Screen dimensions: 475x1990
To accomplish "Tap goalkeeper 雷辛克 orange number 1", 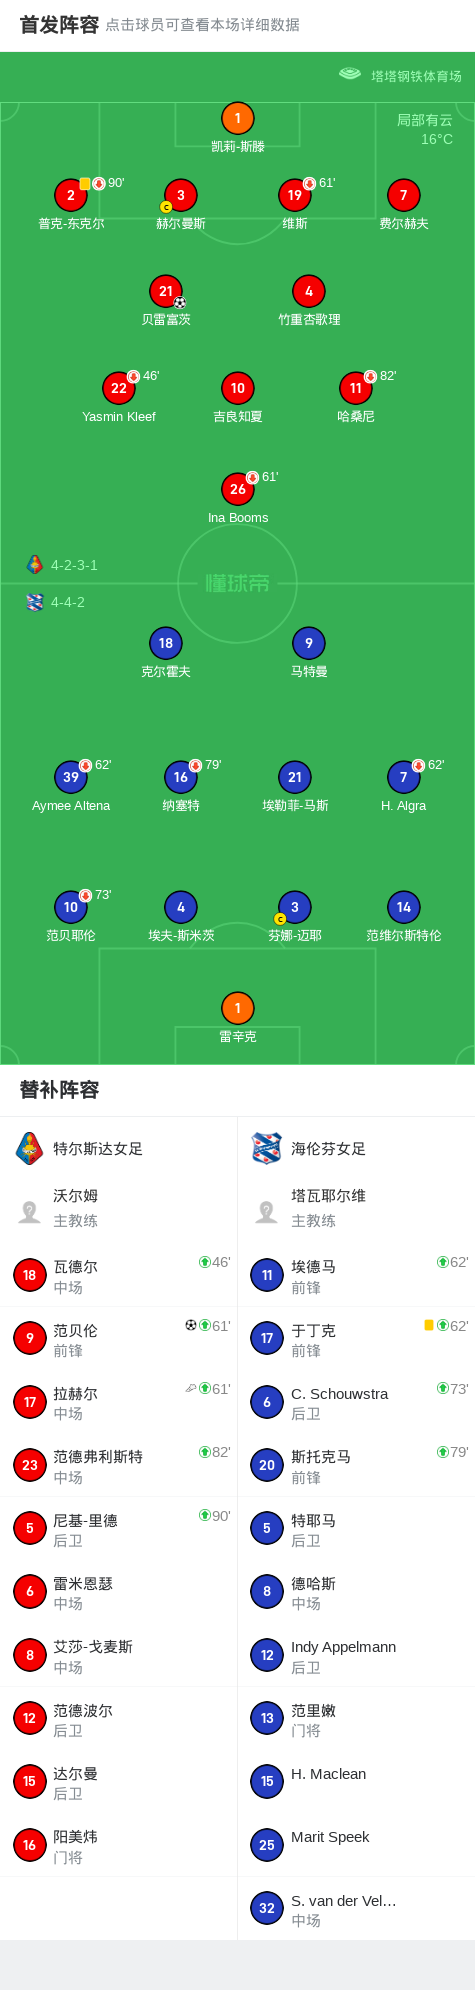I will click(238, 1008).
